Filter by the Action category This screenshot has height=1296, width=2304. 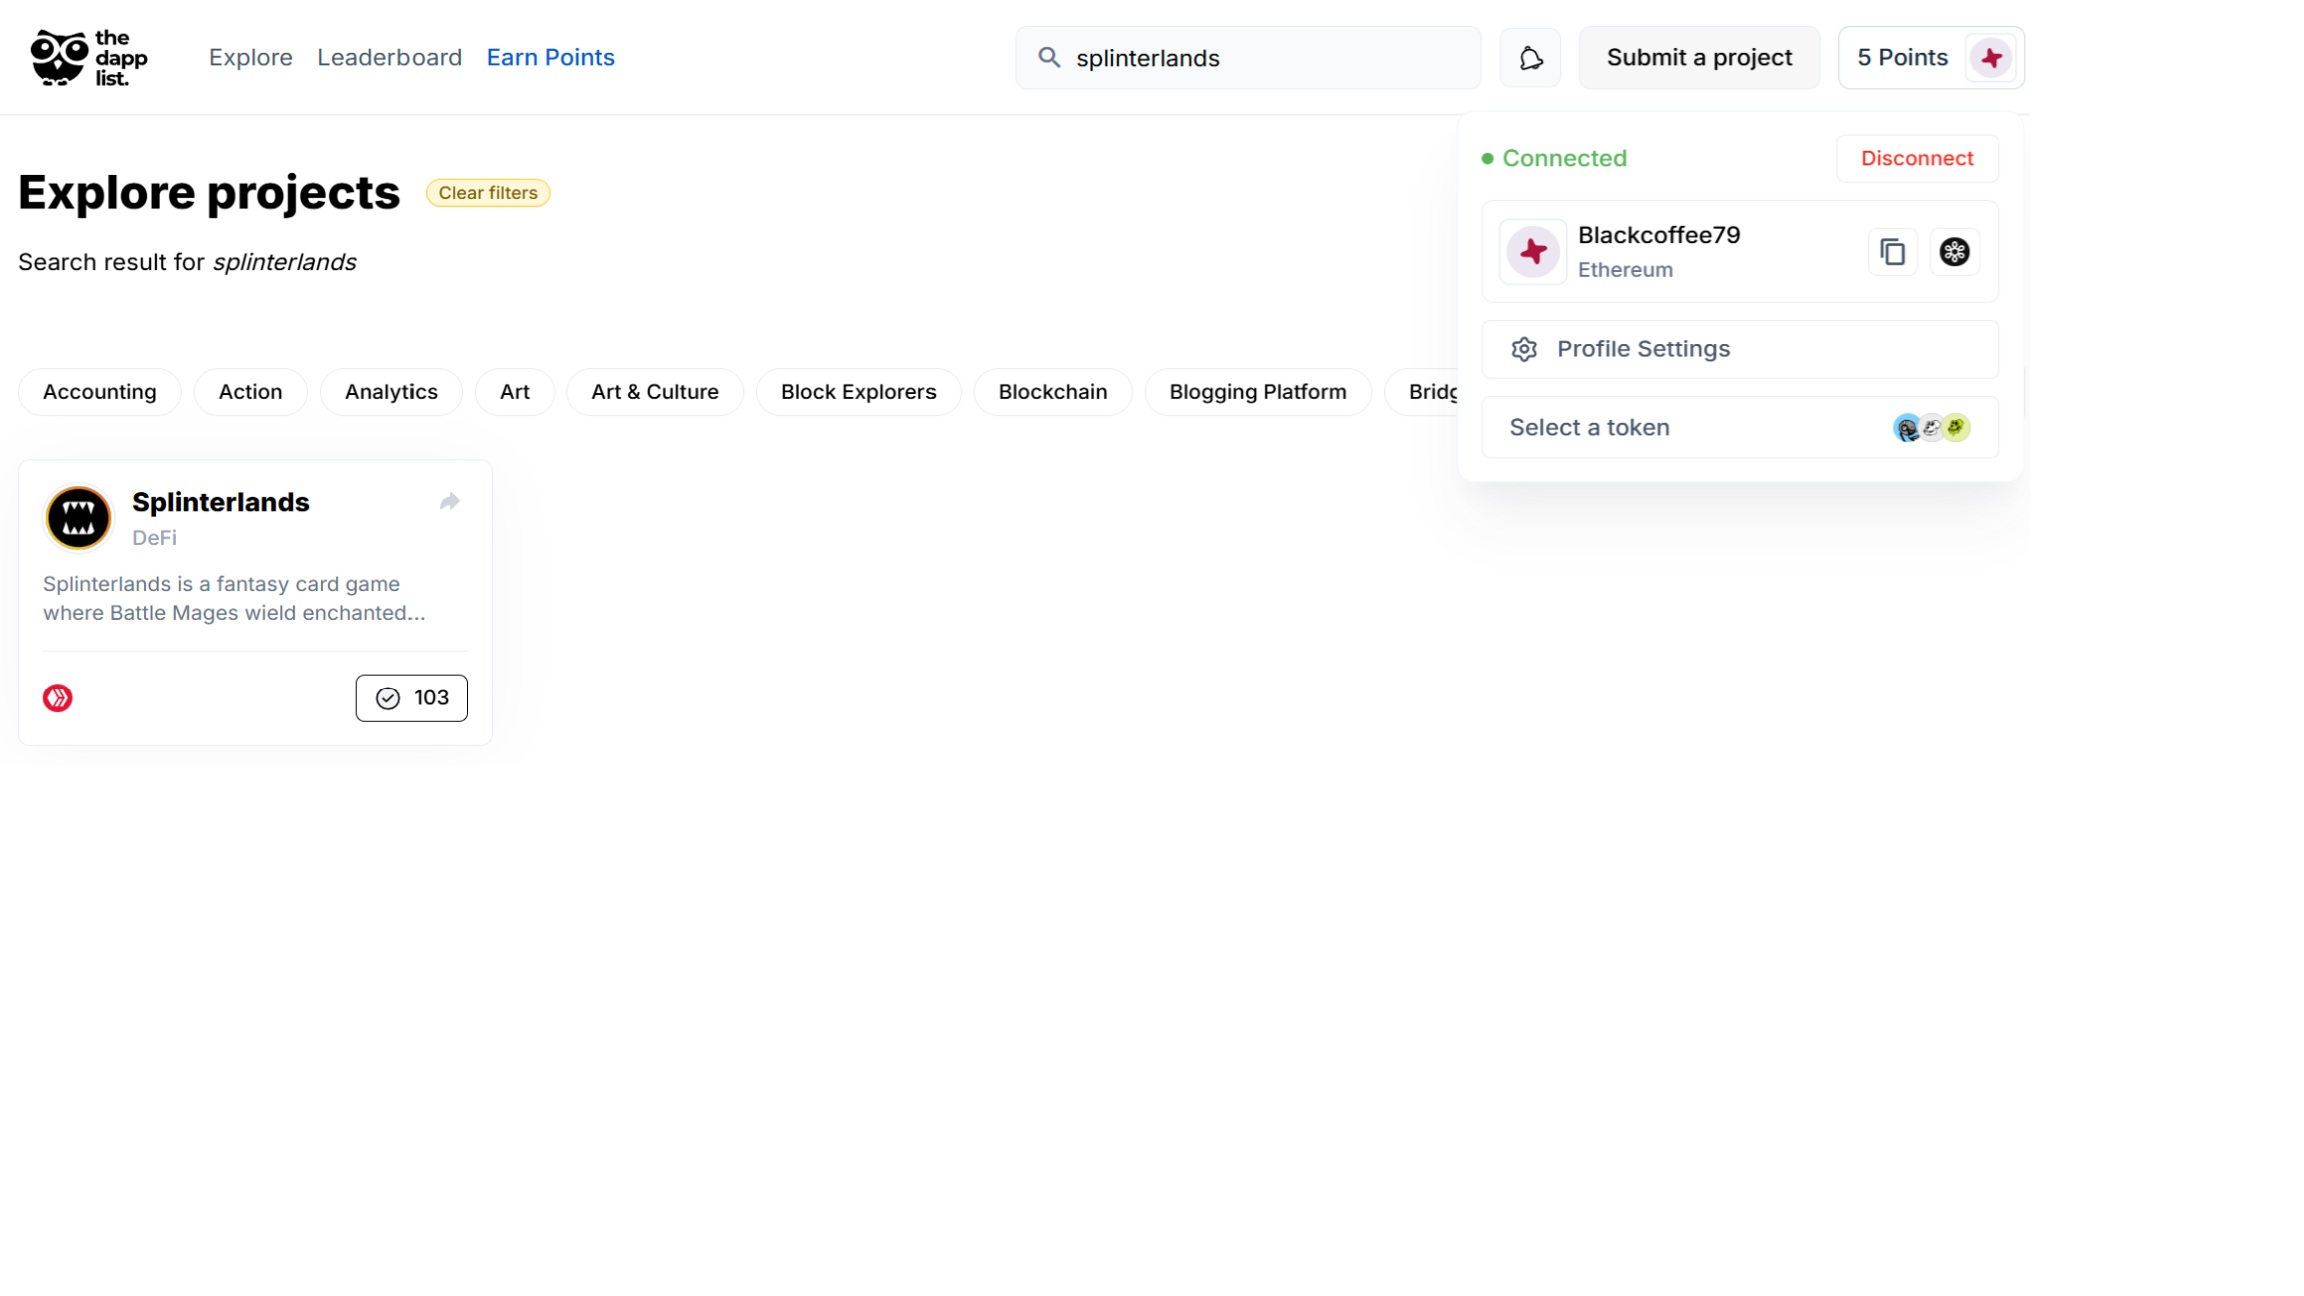click(x=250, y=392)
